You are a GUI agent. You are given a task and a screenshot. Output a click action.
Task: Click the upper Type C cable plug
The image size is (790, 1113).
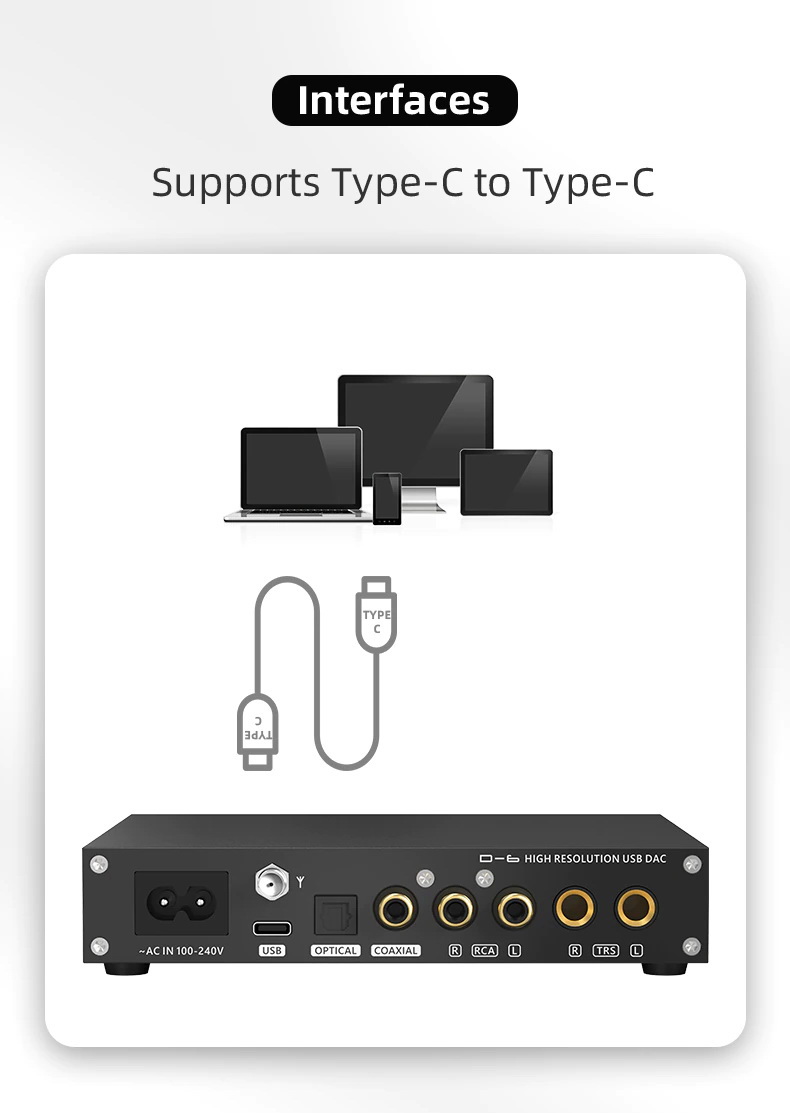(376, 614)
